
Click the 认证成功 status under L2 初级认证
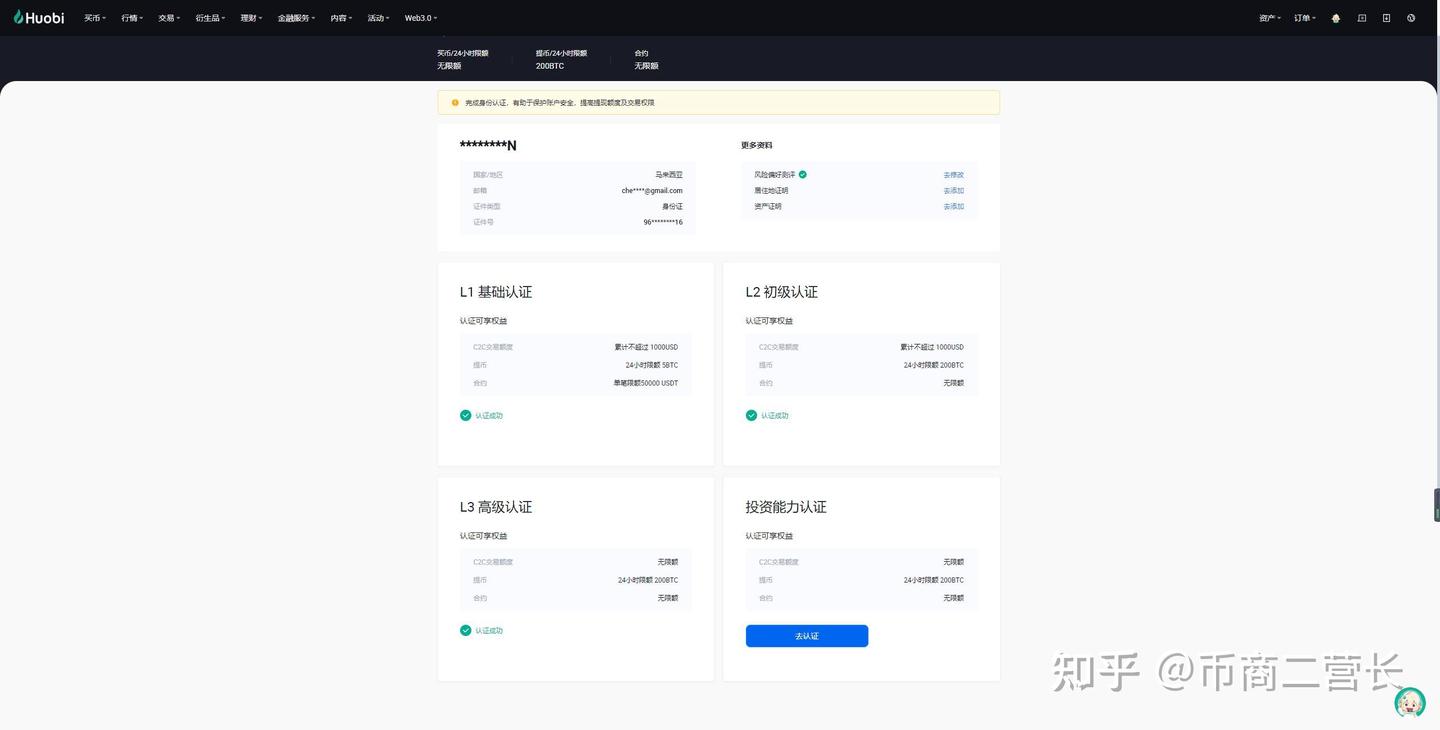point(775,416)
